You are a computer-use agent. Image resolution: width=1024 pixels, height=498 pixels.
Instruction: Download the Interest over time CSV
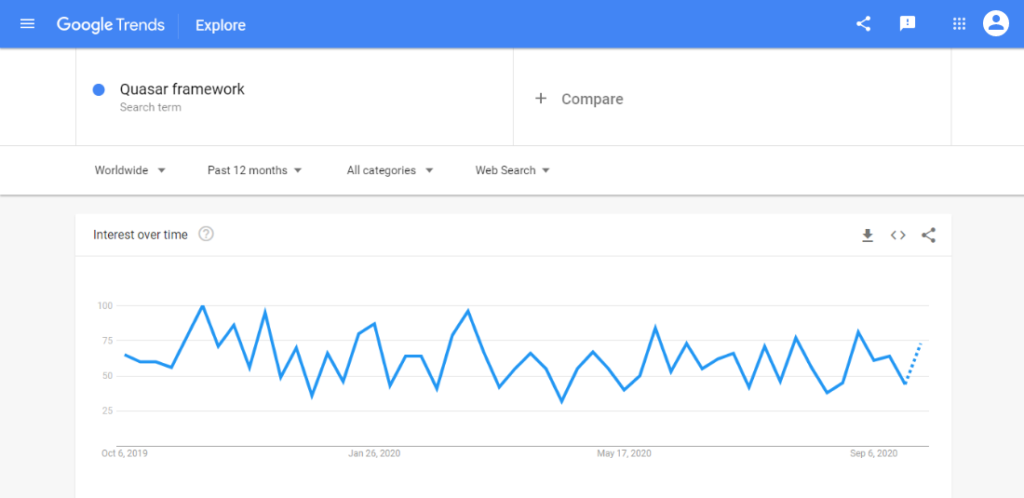[868, 235]
